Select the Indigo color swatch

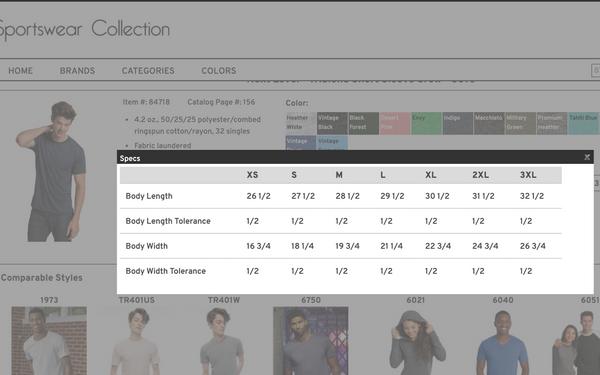pos(458,123)
